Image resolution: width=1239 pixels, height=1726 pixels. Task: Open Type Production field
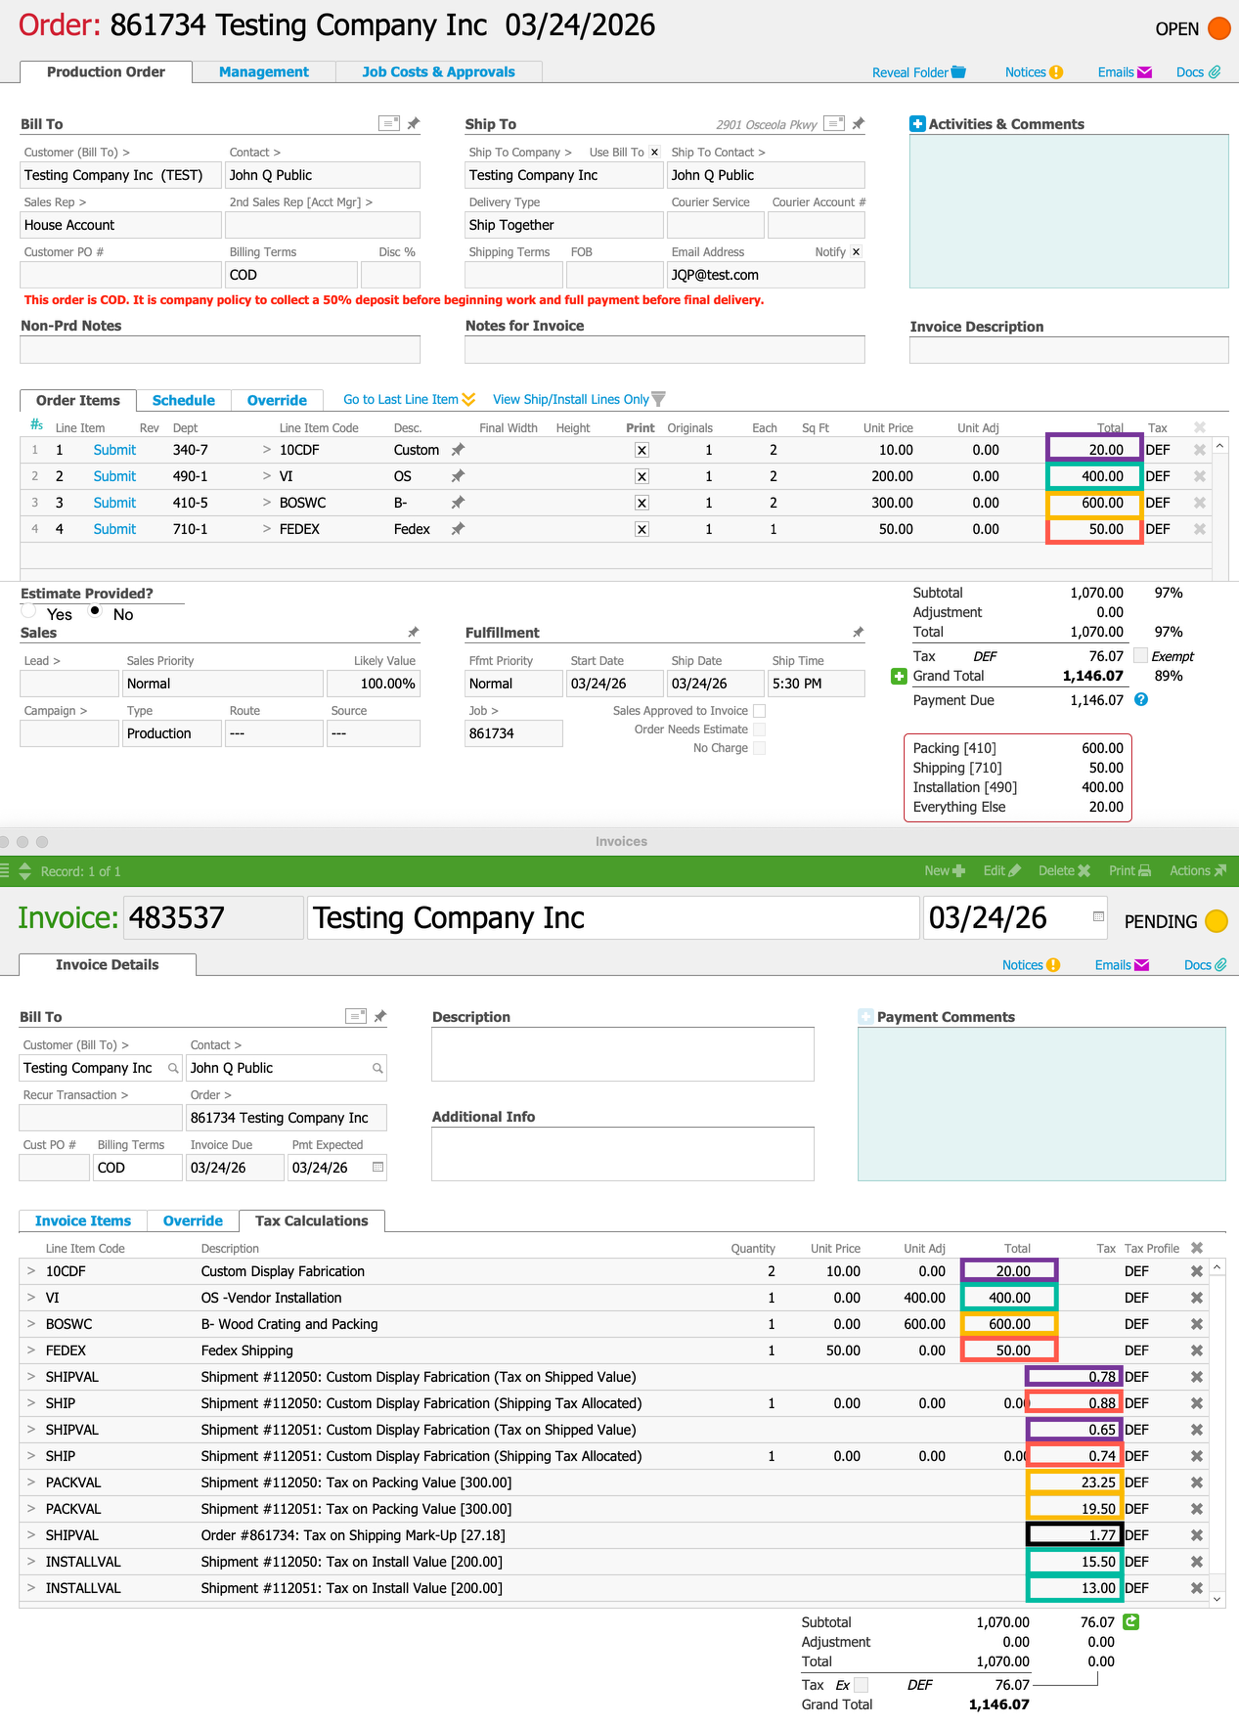point(171,733)
